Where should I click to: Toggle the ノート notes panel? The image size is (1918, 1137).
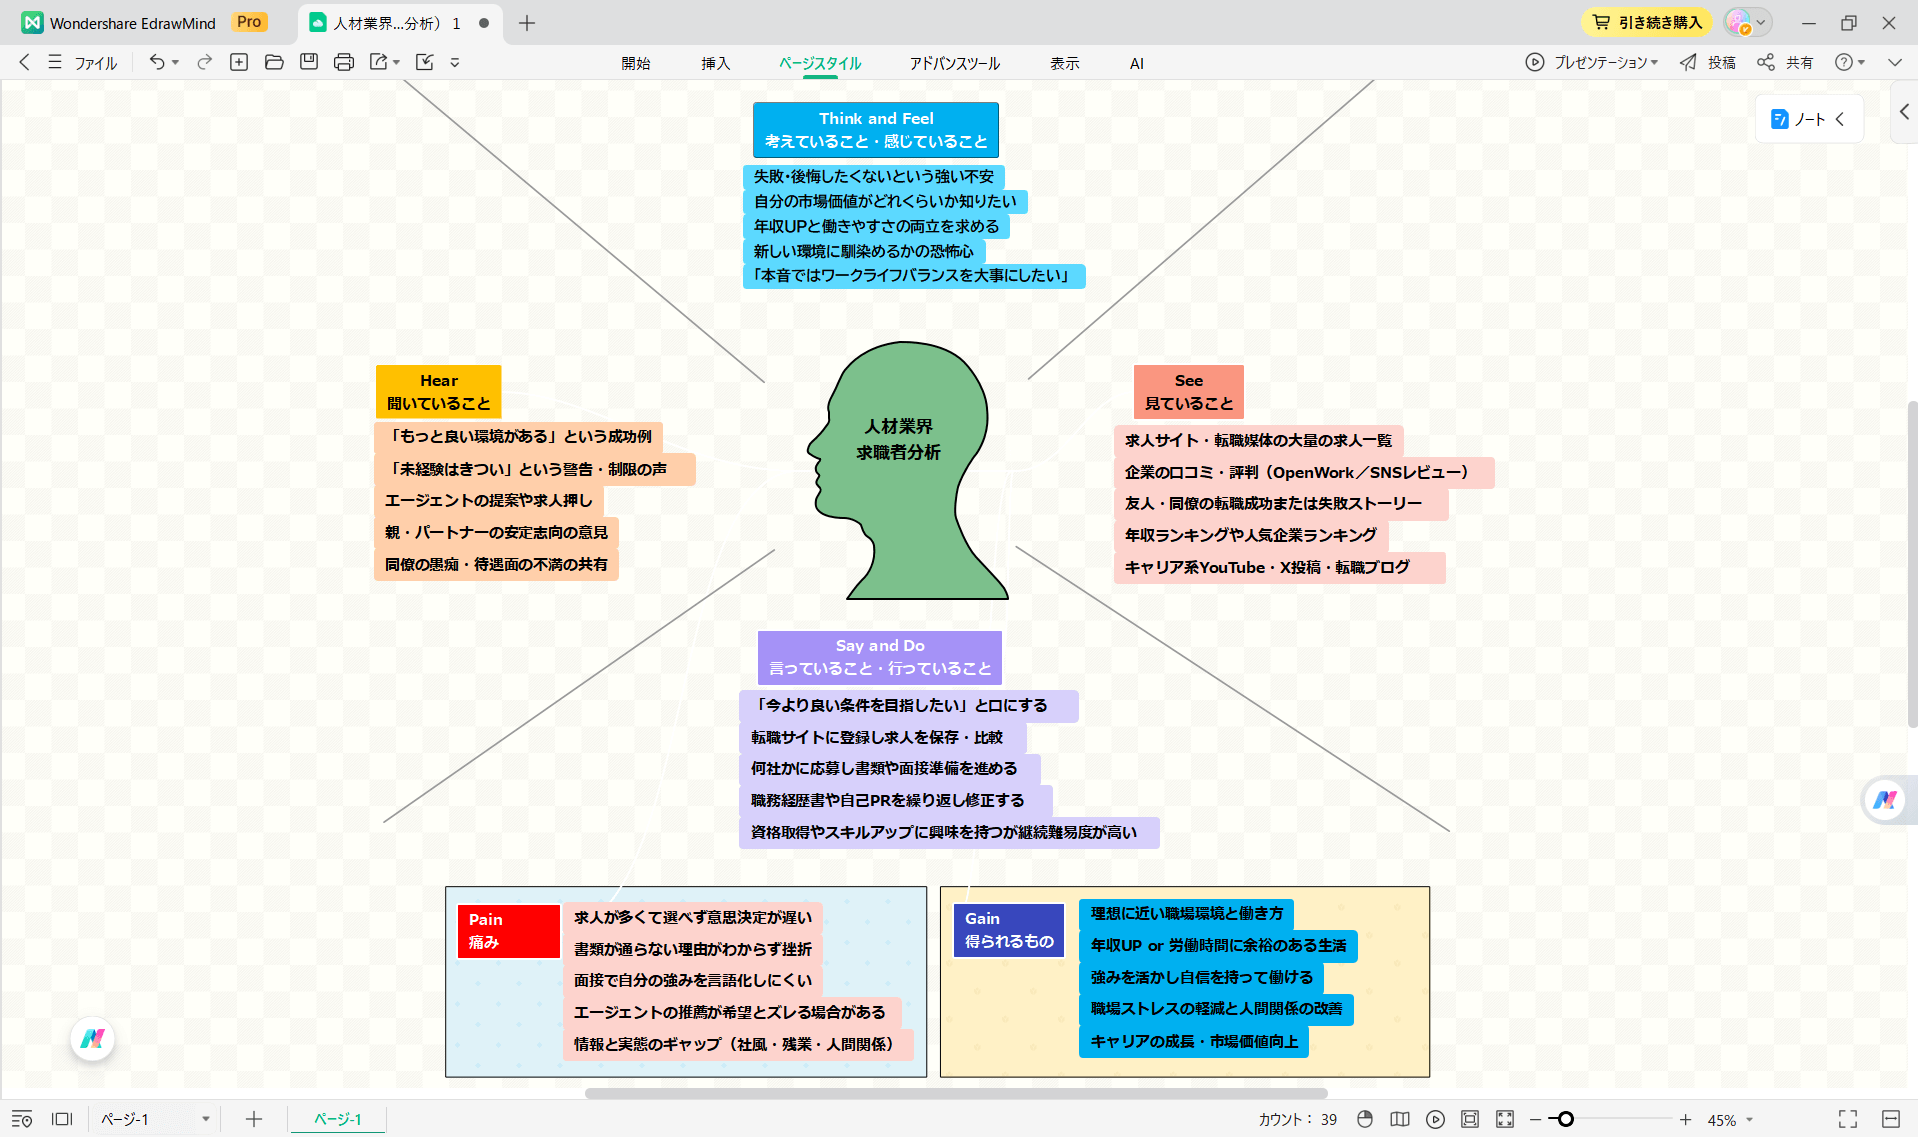pos(1809,119)
